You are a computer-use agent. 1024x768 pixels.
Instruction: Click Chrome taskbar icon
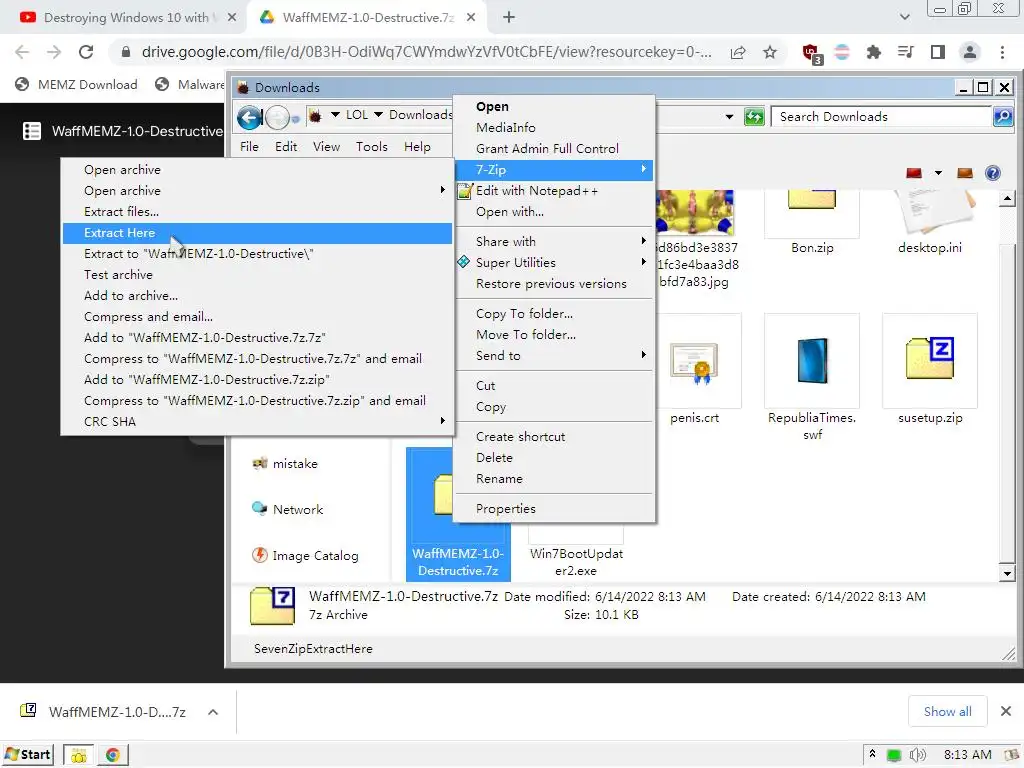click(113, 756)
